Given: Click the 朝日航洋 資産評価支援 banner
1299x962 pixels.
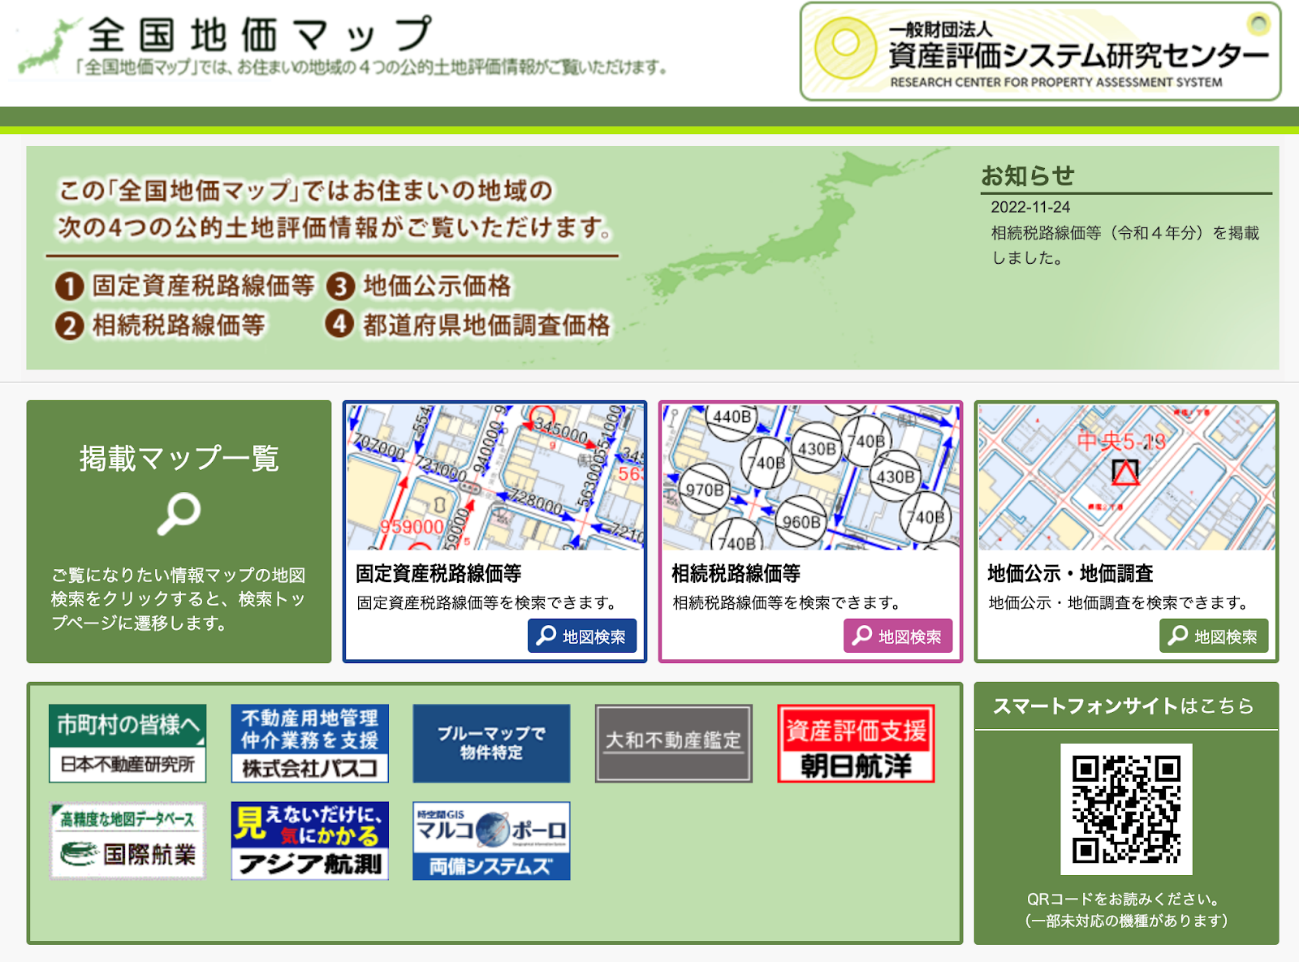Looking at the screenshot, I should [854, 744].
